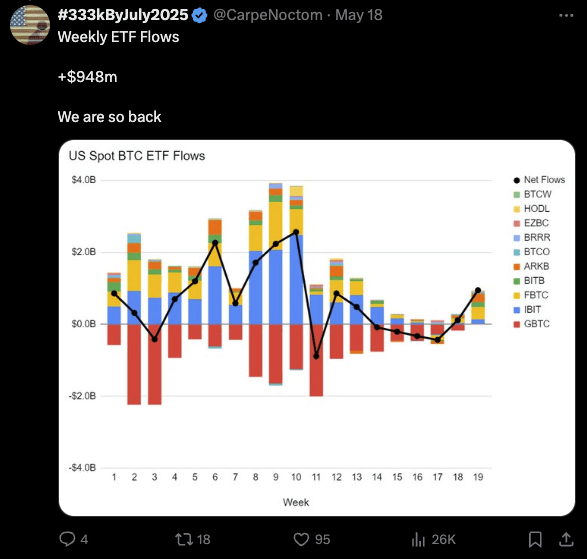This screenshot has height=559, width=587.
Task: Click the week 19 Net Flows point
Action: [478, 290]
